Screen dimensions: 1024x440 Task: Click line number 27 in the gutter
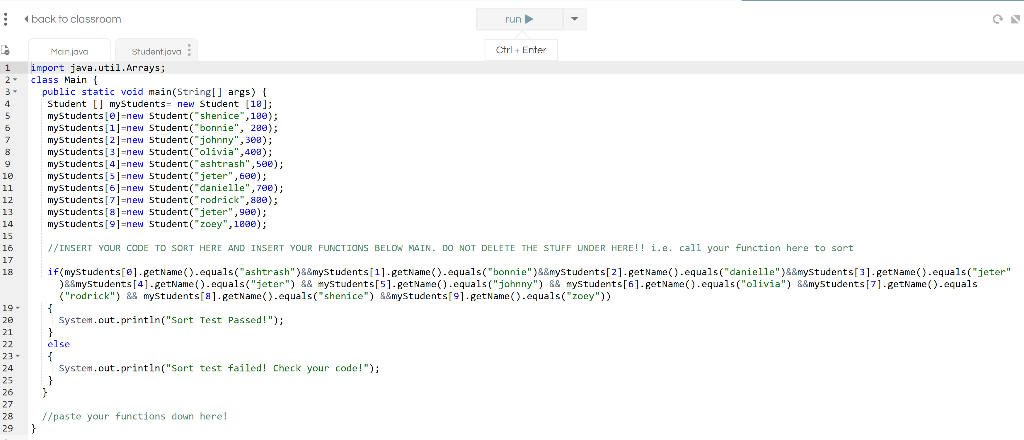(x=8, y=404)
